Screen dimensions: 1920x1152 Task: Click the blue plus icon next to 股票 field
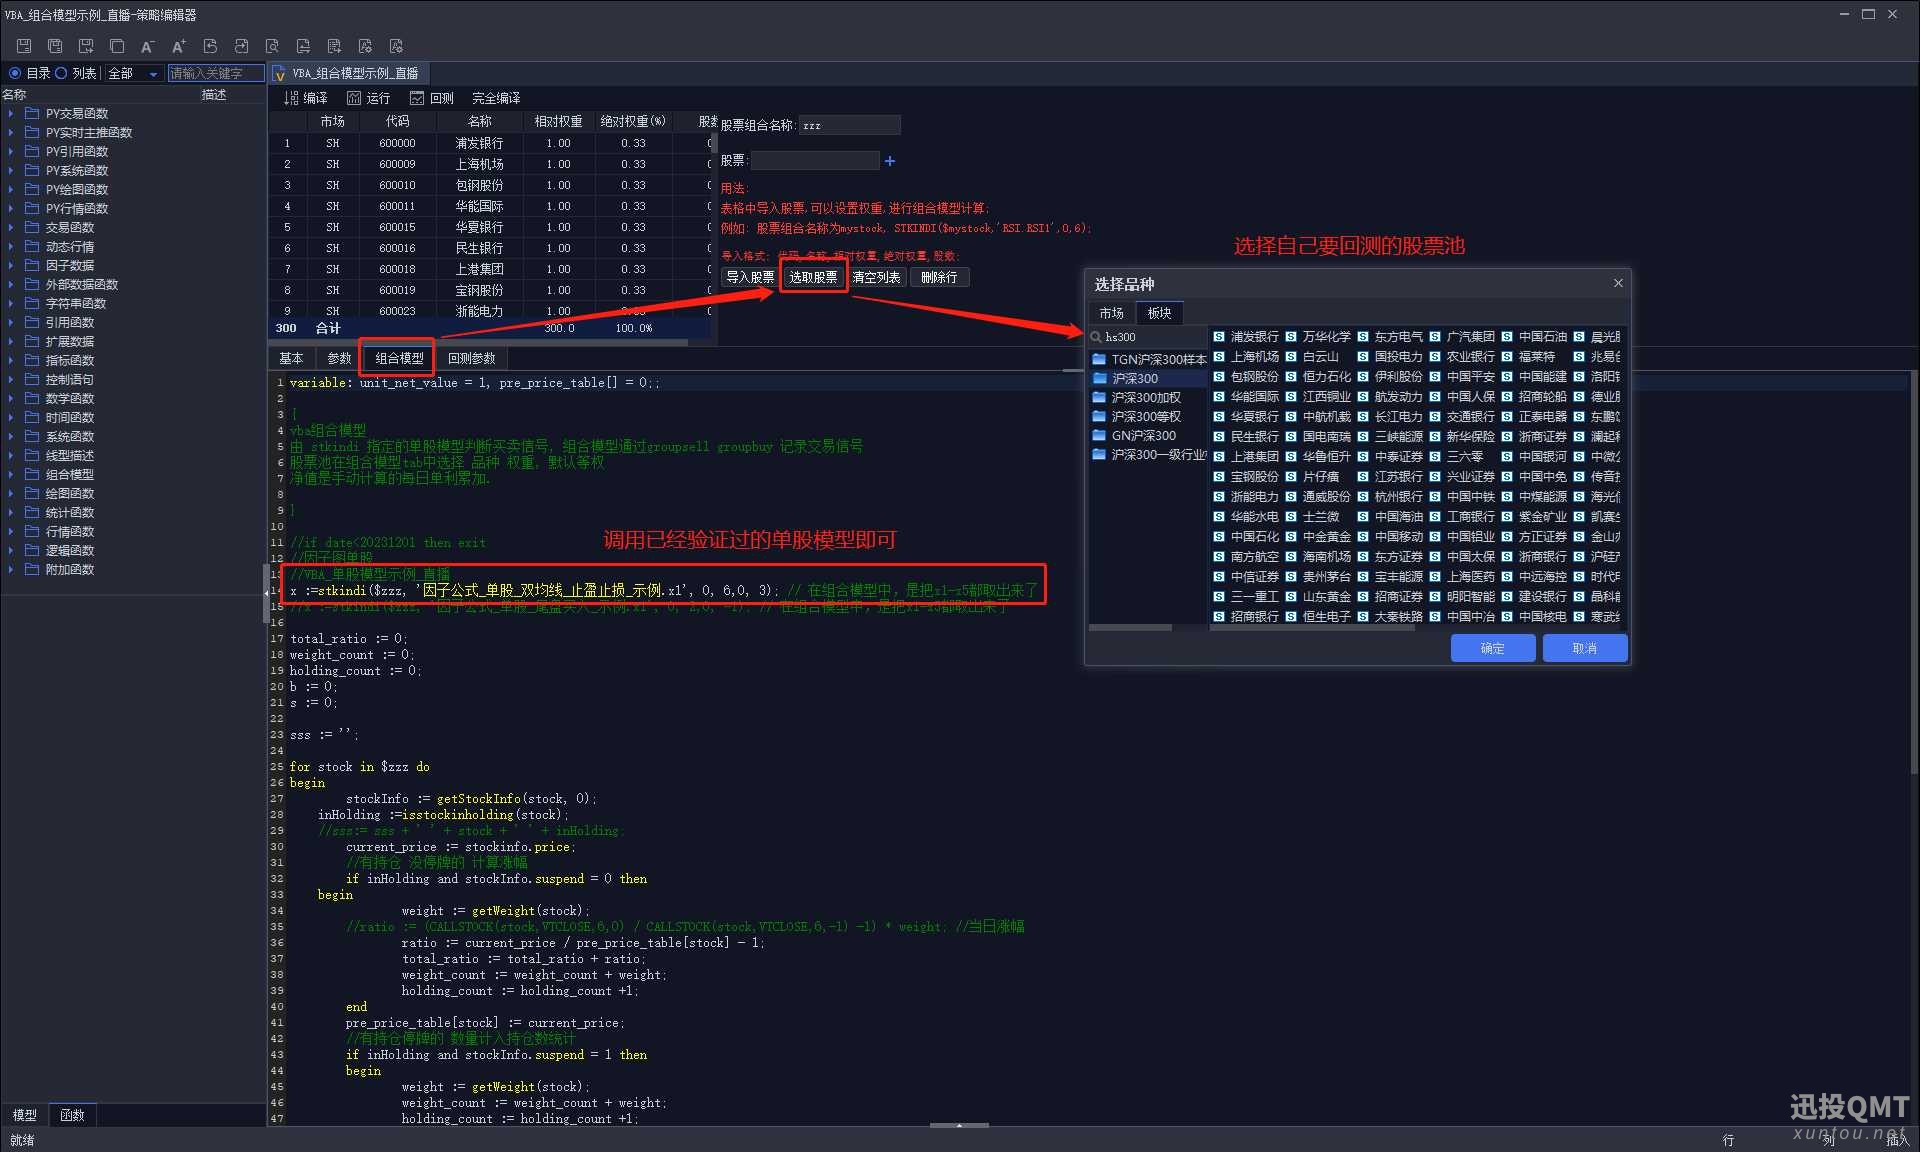(890, 161)
